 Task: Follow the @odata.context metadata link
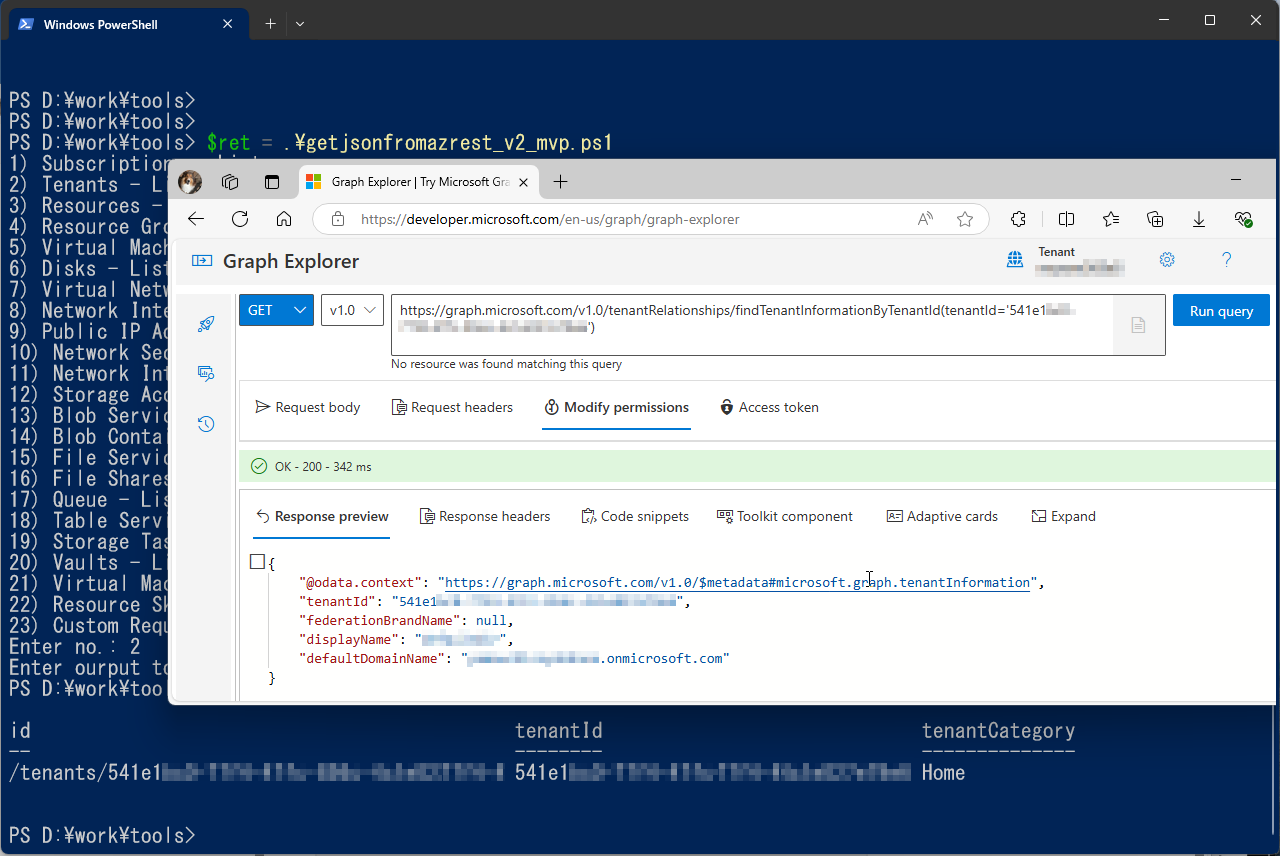[737, 582]
